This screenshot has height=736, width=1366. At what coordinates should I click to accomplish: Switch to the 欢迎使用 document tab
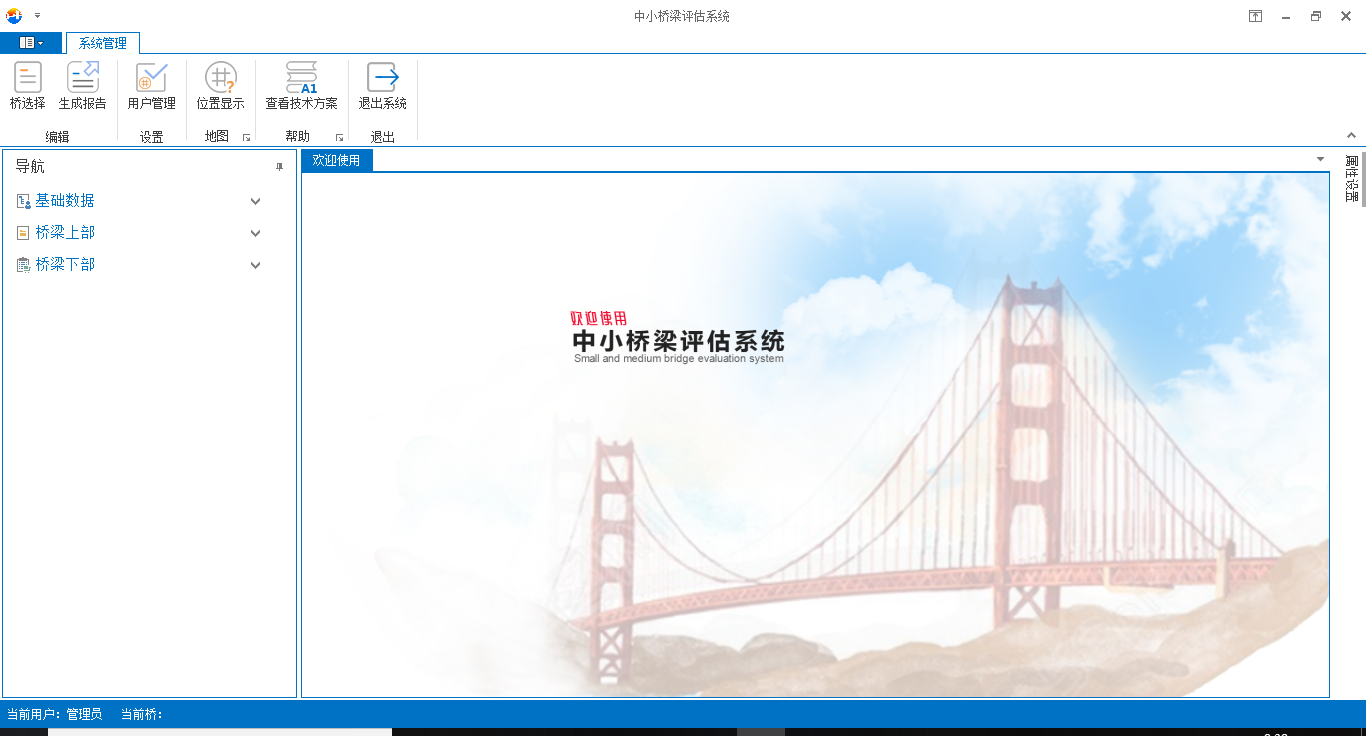[x=336, y=160]
